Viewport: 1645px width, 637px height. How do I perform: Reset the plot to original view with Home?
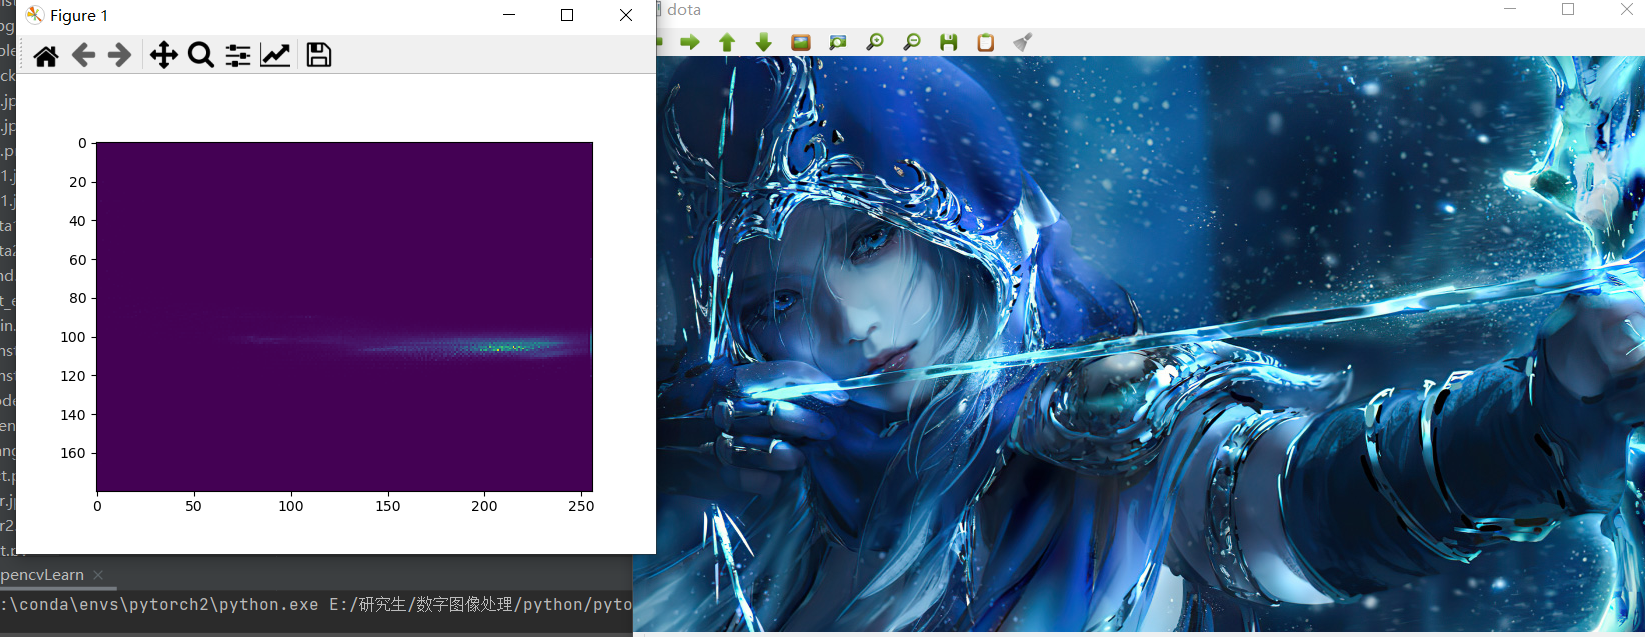pyautogui.click(x=46, y=55)
